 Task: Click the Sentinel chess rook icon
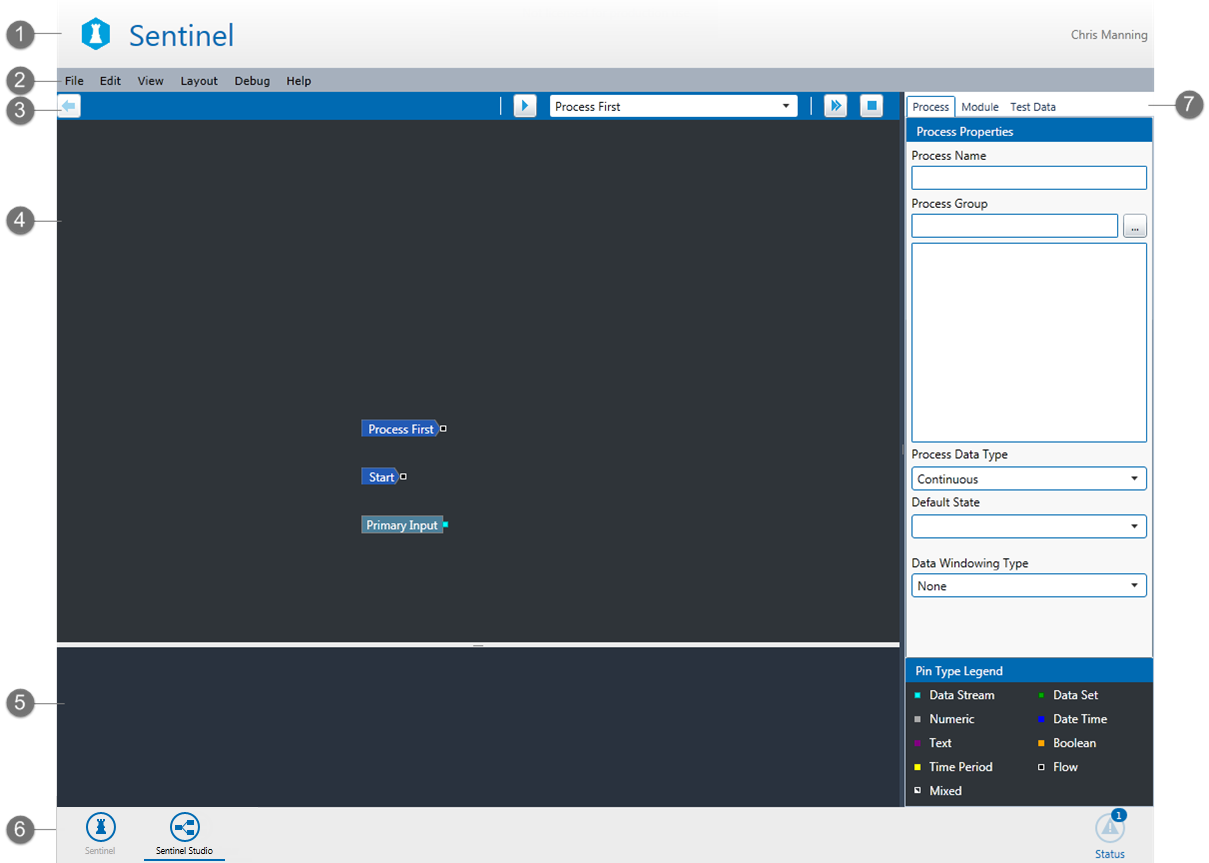100,827
